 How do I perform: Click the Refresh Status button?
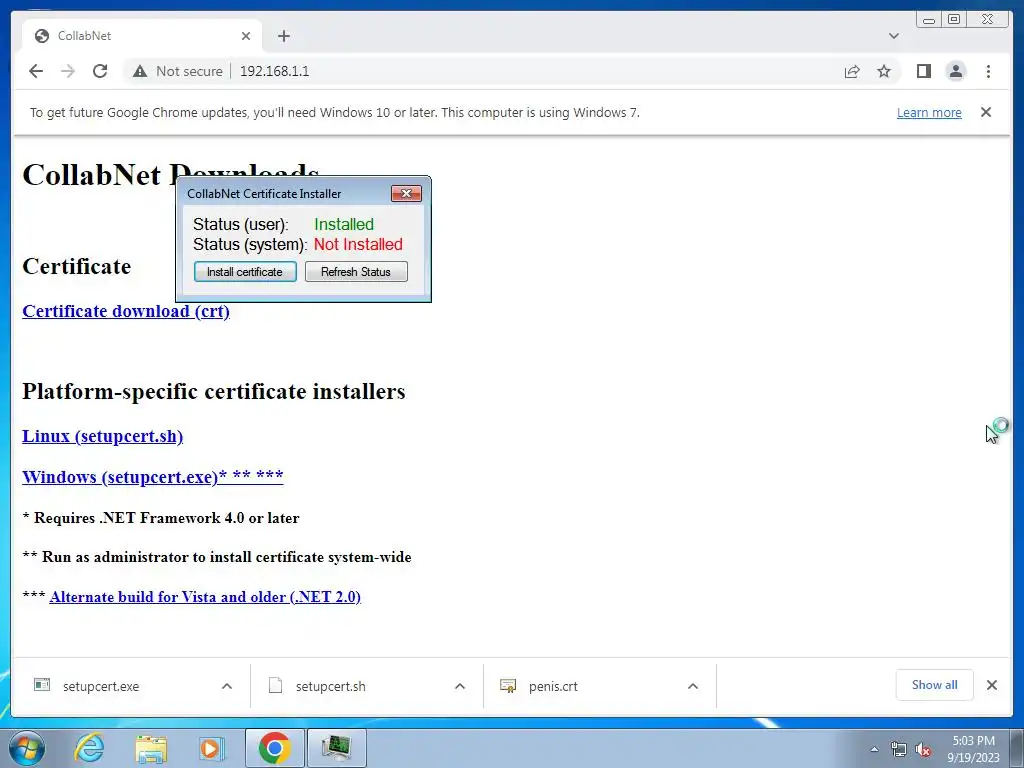356,272
